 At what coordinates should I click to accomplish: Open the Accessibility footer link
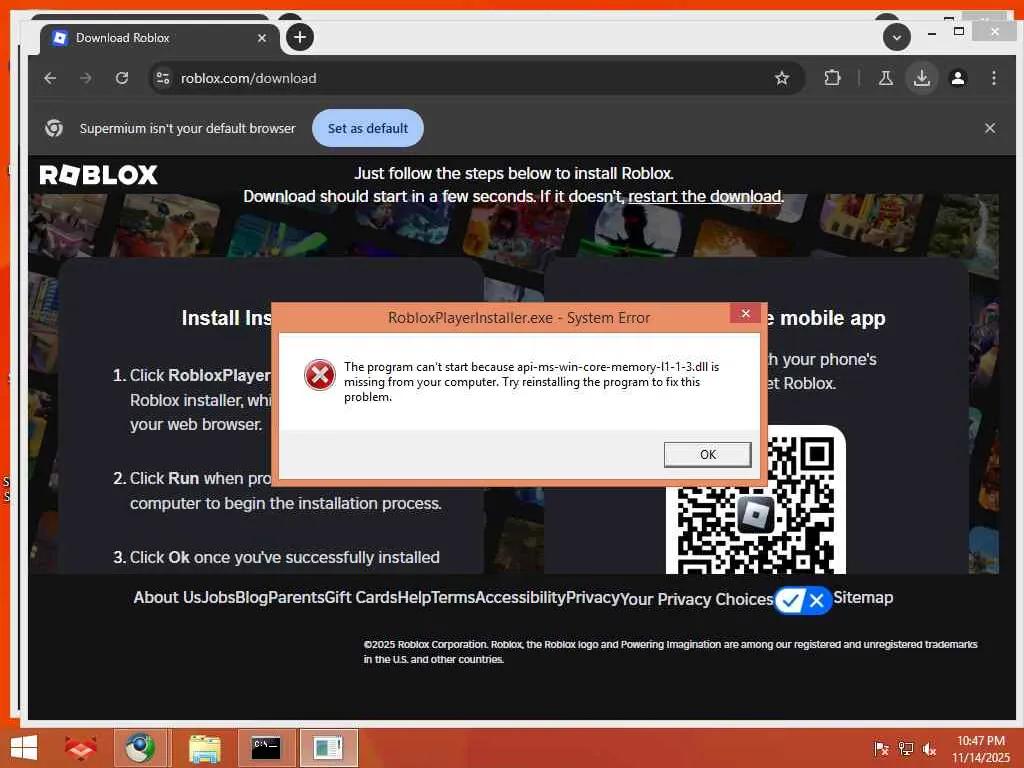click(x=520, y=598)
